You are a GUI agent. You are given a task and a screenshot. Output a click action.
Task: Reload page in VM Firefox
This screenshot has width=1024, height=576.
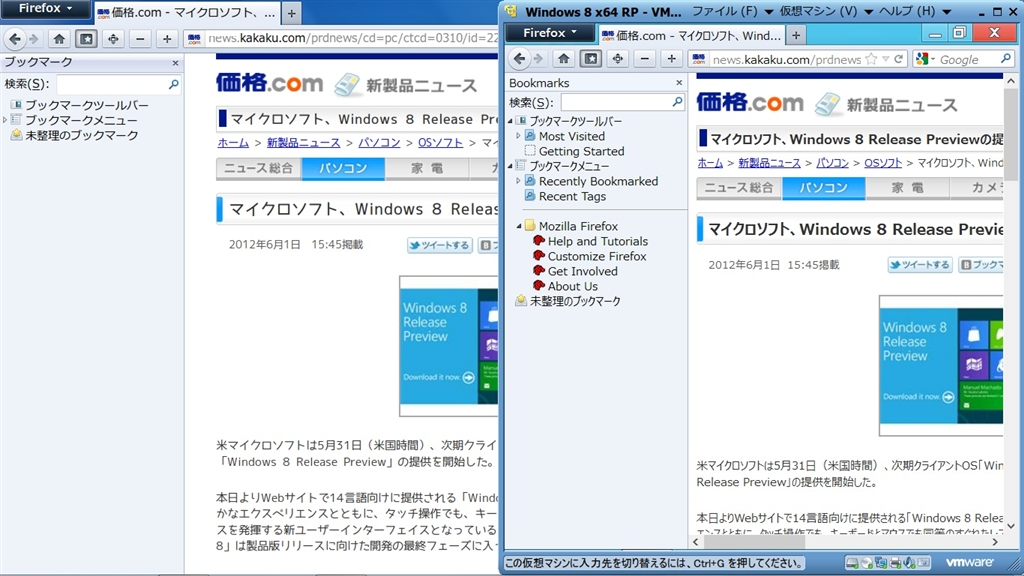click(x=899, y=59)
